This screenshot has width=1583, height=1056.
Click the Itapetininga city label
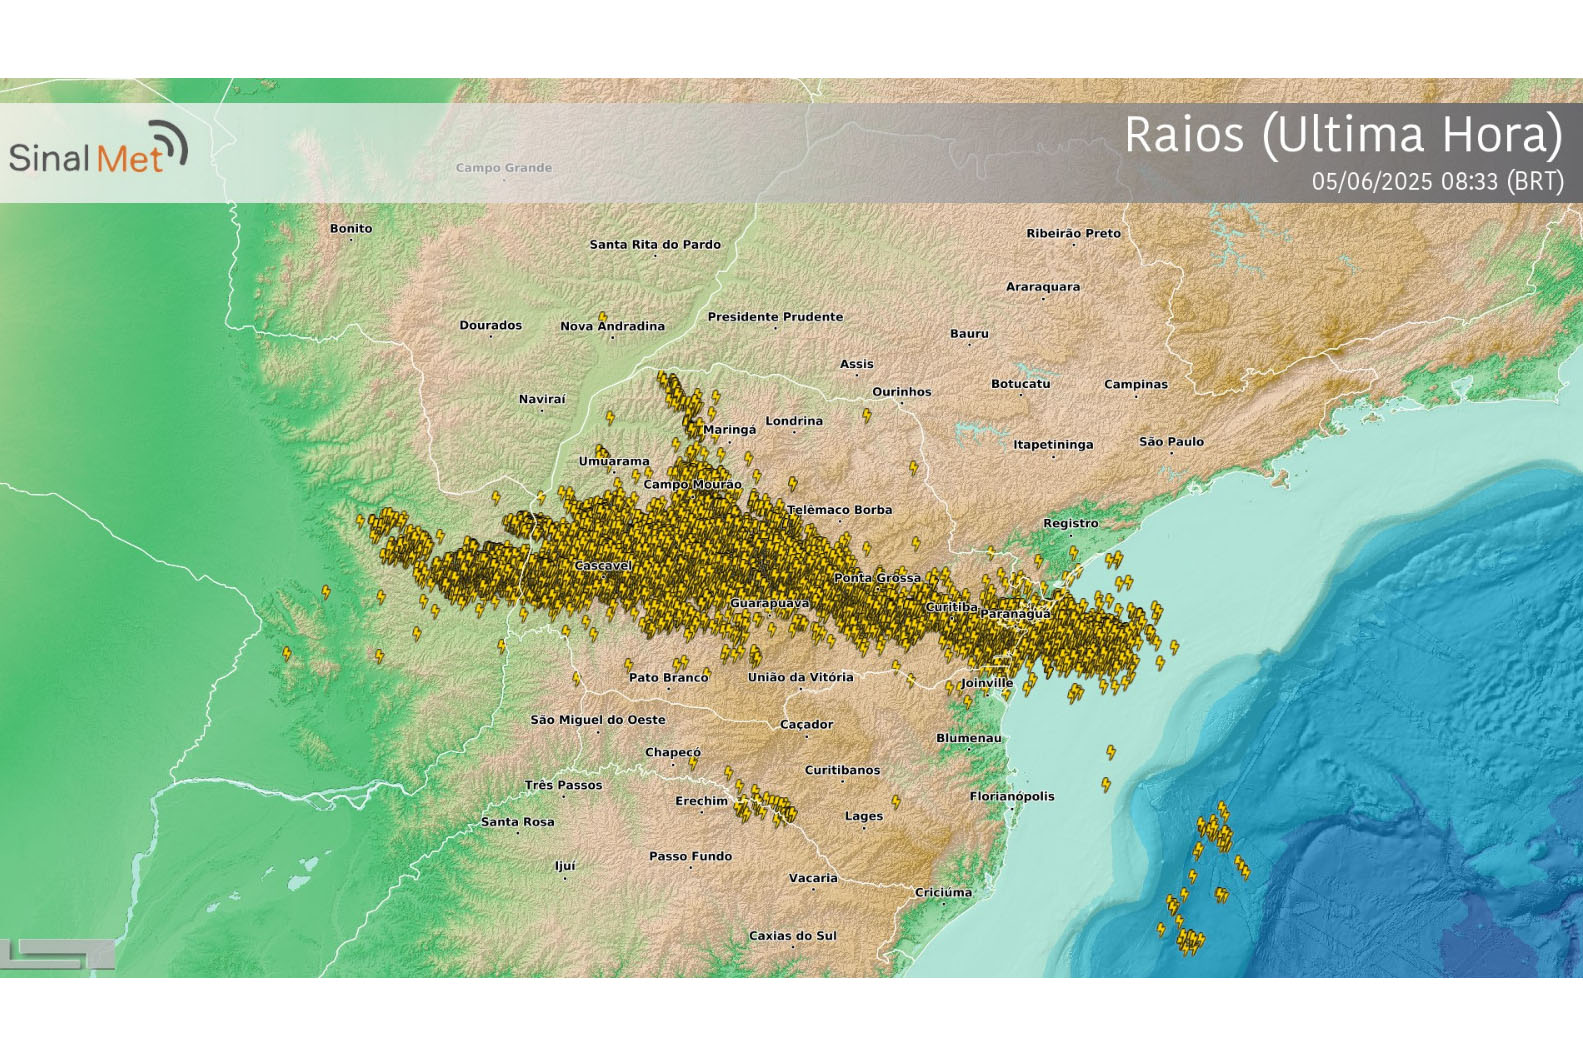click(x=1053, y=445)
